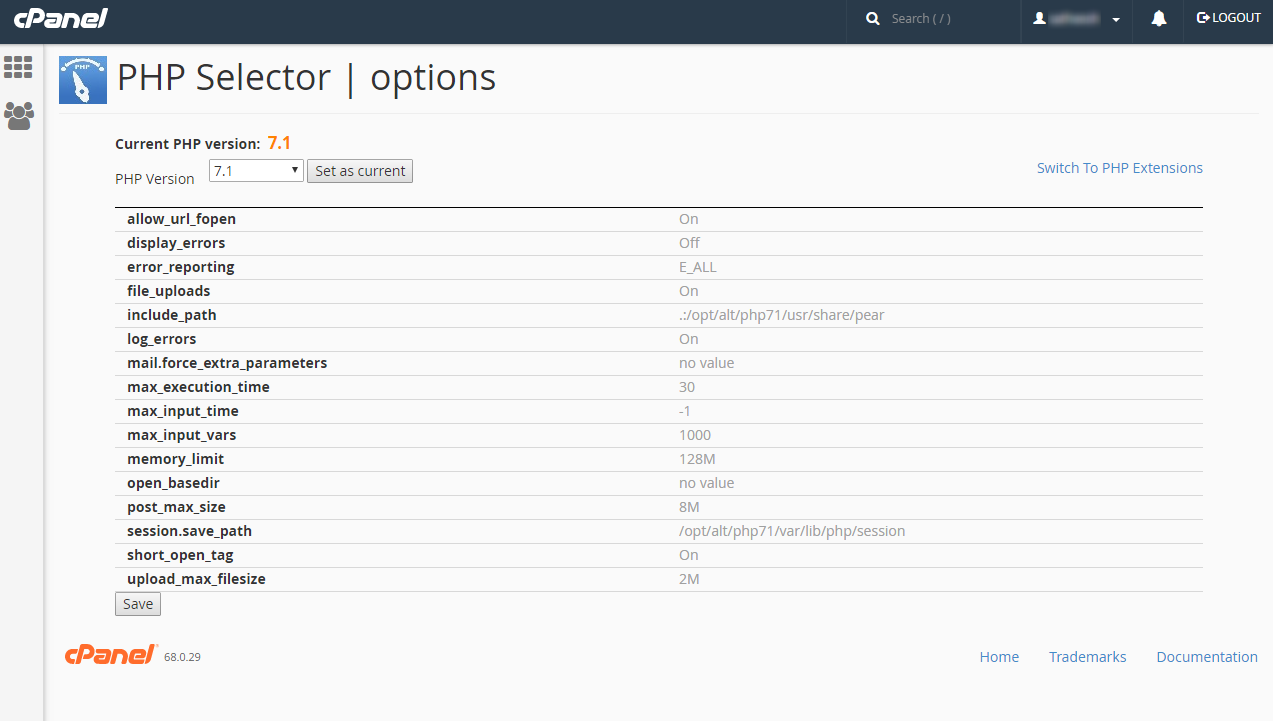Edit max_input_vars value 1000
Screen dimensions: 1273x721
pos(695,435)
